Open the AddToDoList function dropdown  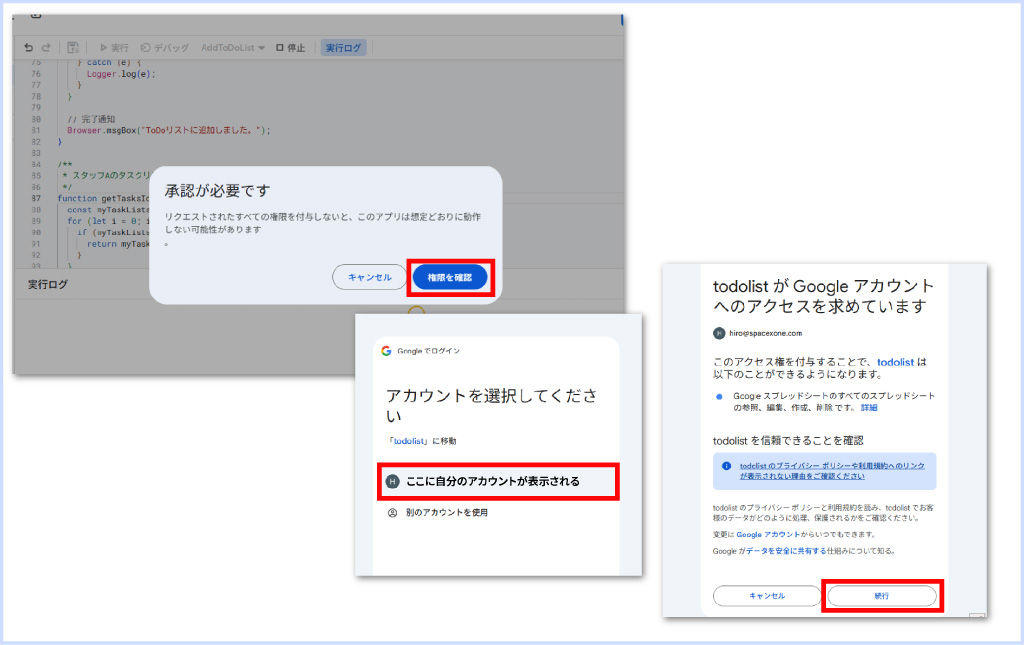[232, 47]
